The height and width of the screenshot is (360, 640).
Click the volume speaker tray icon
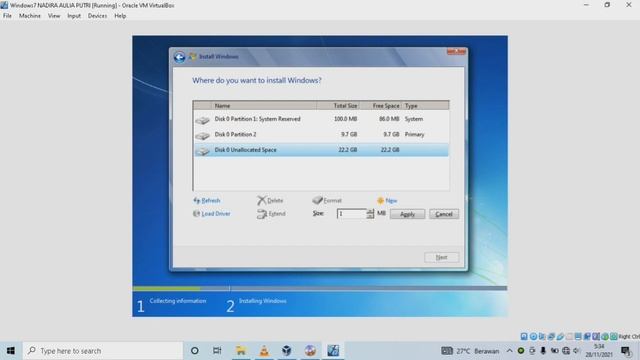[576, 351]
